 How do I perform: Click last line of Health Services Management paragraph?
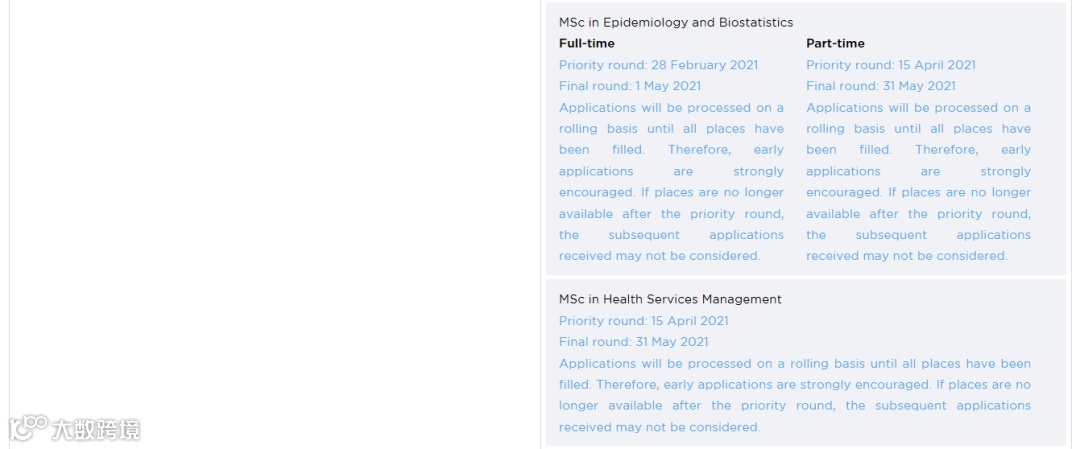pos(659,427)
